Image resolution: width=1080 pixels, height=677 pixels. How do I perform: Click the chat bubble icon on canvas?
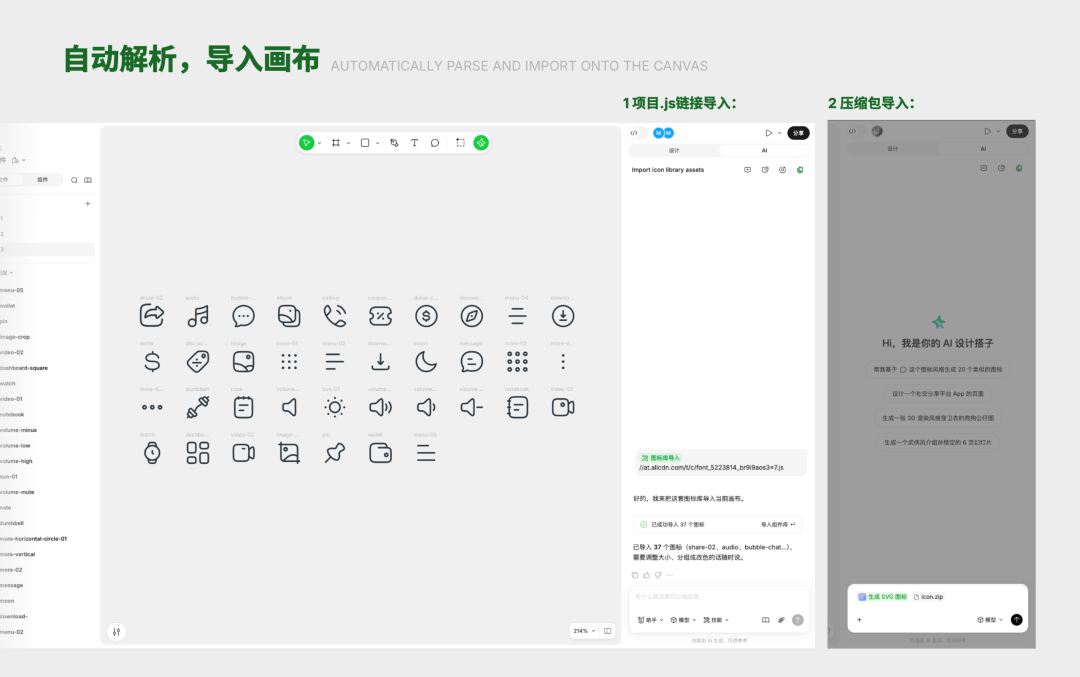point(243,316)
